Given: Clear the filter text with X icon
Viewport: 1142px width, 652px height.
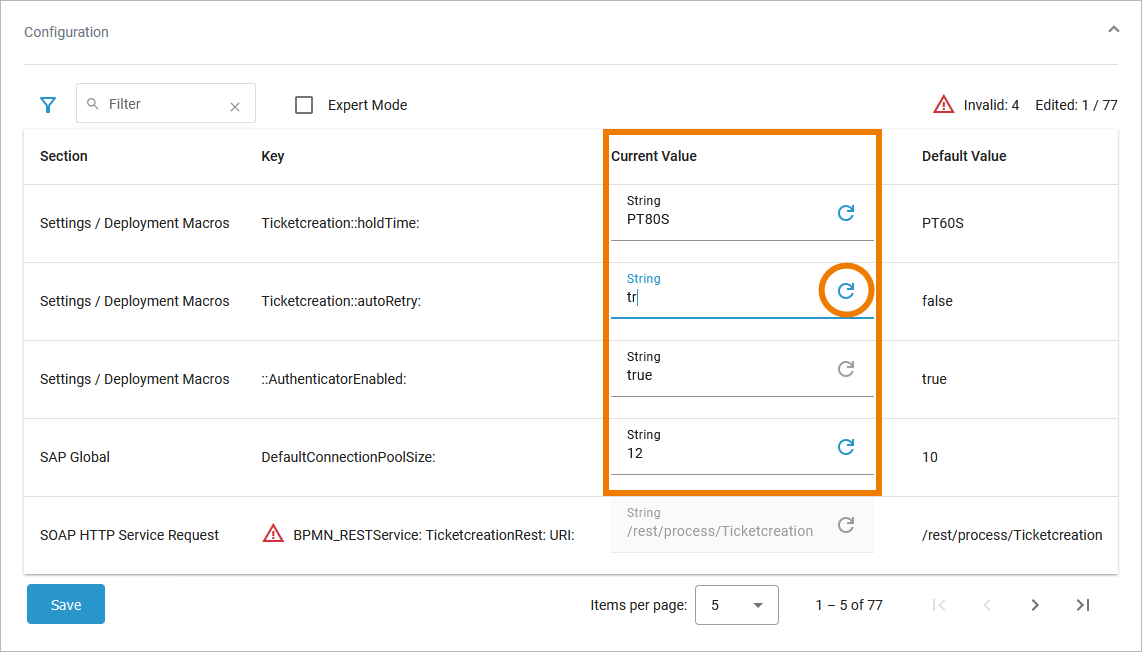Looking at the screenshot, I should tap(235, 106).
